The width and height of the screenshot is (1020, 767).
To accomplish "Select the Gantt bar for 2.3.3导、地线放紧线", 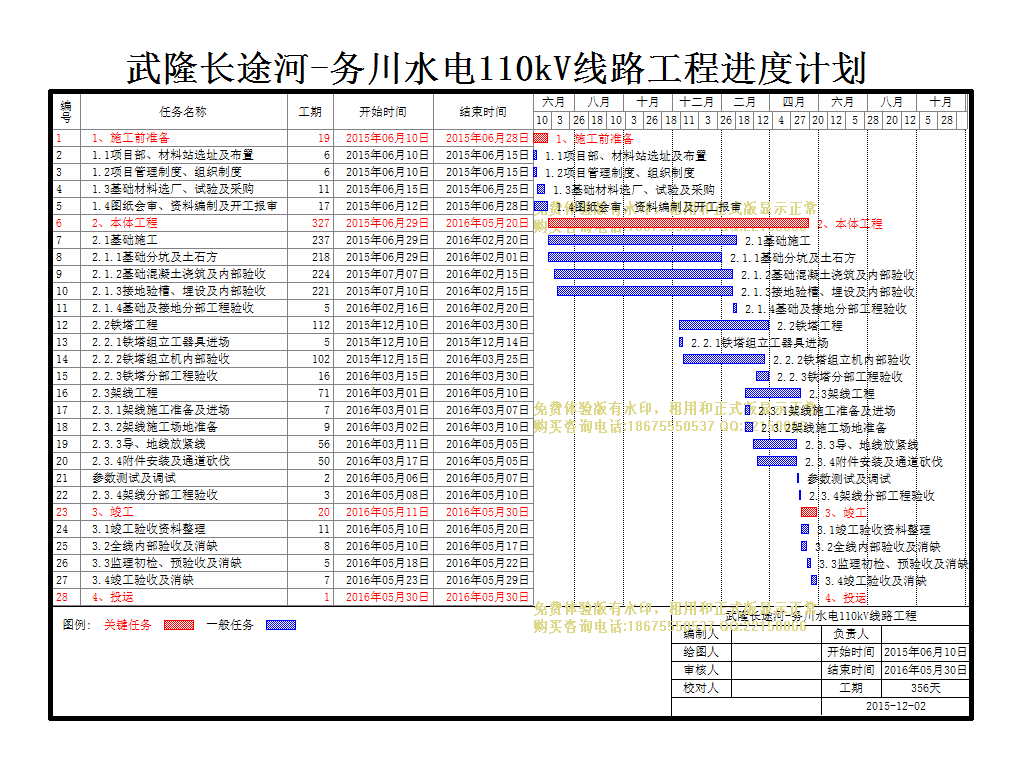I will point(775,444).
